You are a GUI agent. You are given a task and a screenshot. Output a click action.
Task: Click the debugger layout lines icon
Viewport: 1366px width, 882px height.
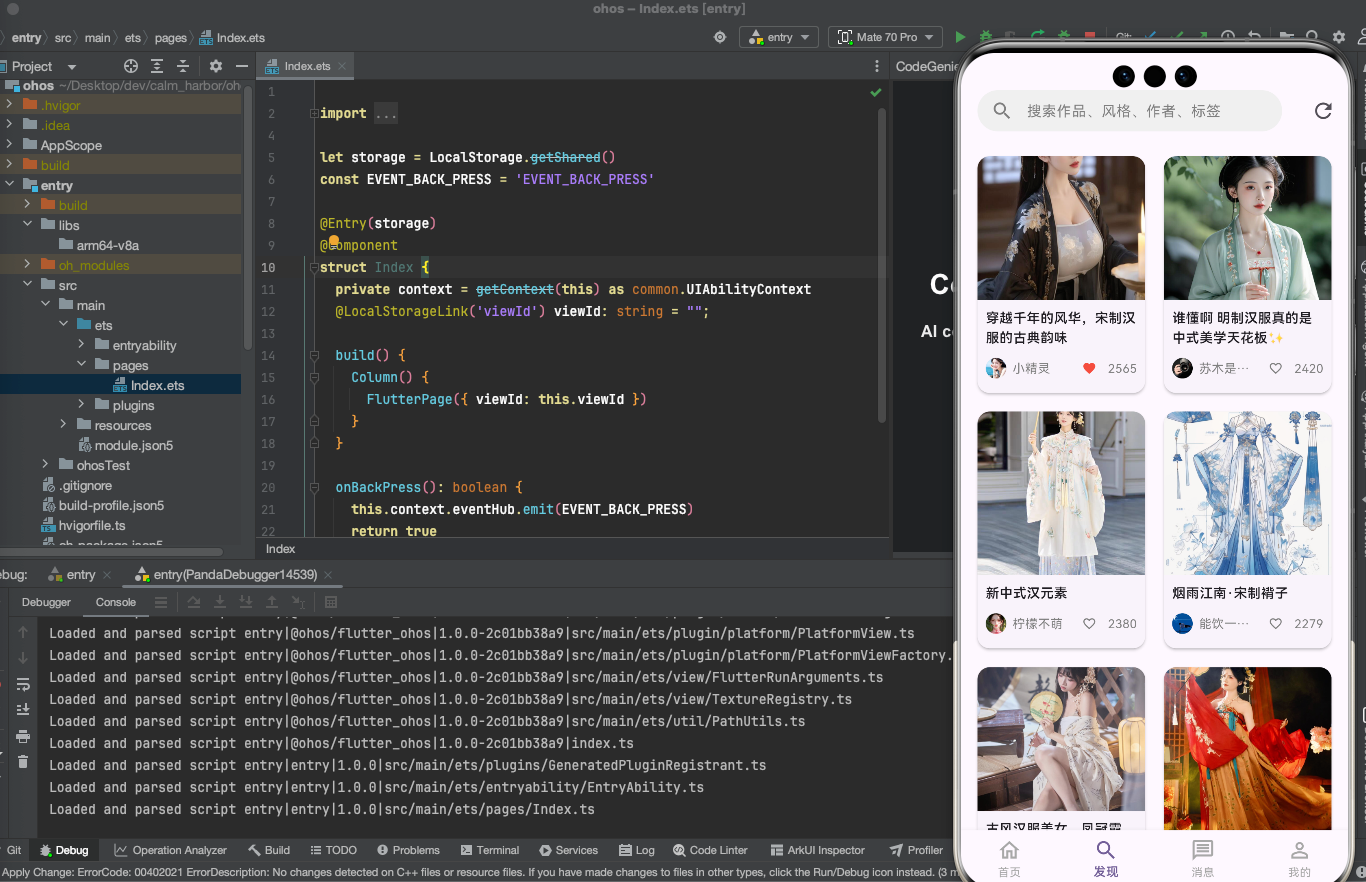coord(160,602)
